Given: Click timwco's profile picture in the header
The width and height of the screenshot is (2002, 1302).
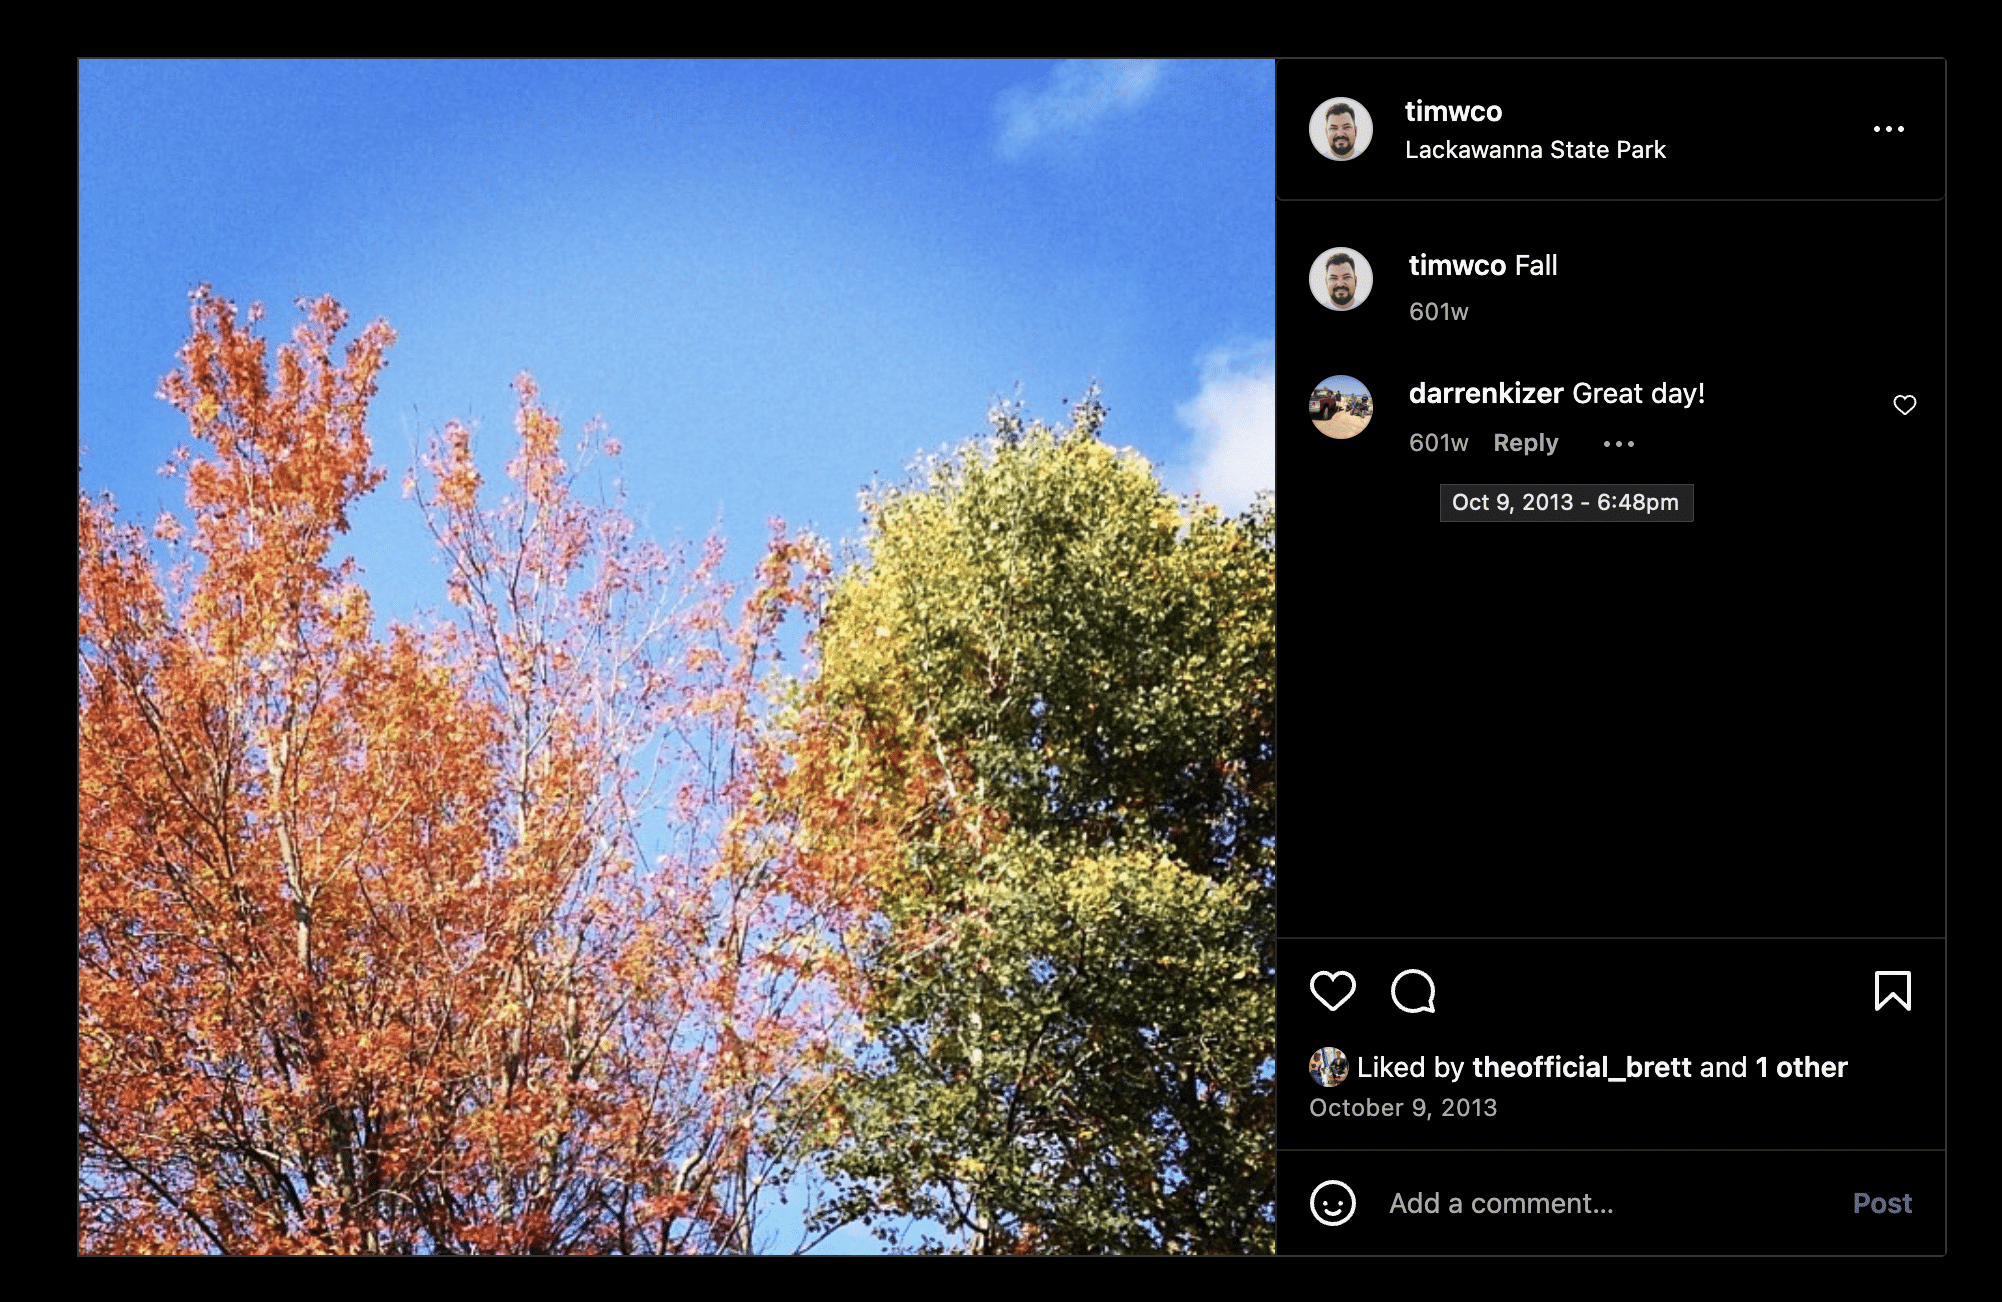Looking at the screenshot, I should [1340, 129].
